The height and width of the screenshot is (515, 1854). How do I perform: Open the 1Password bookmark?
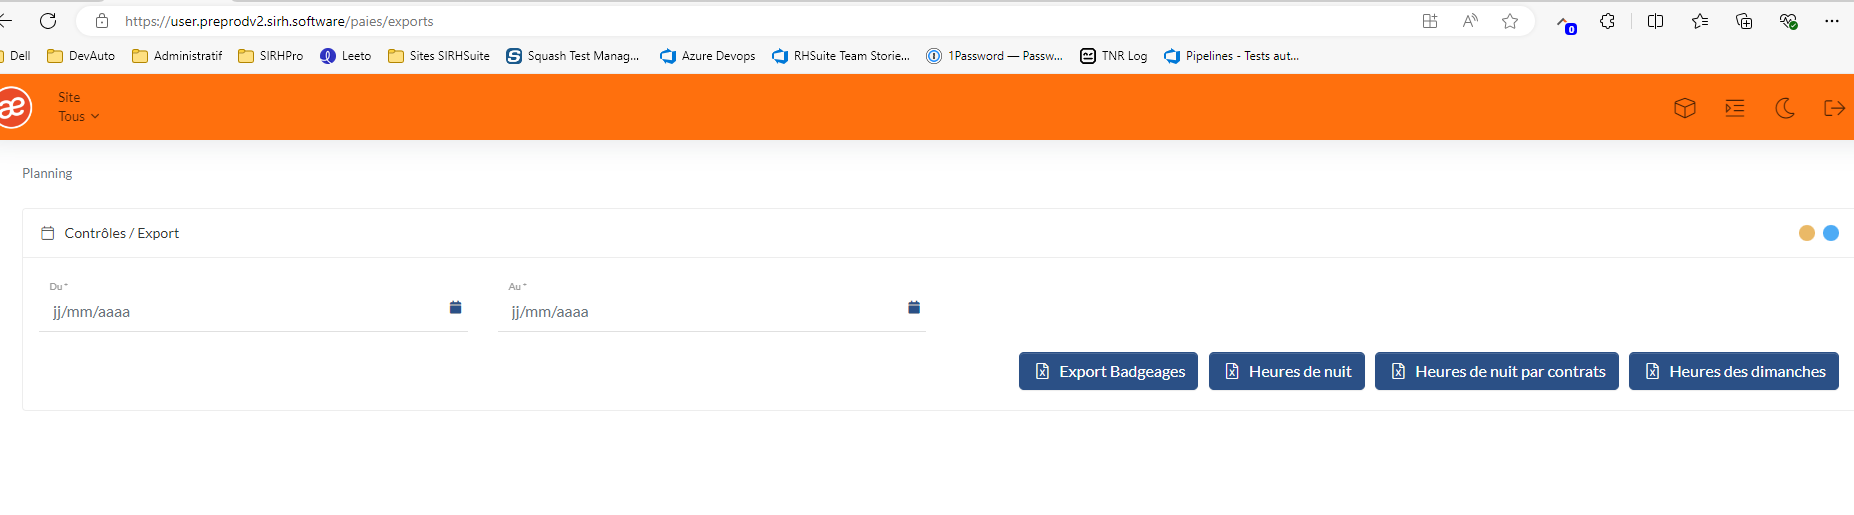coord(995,56)
